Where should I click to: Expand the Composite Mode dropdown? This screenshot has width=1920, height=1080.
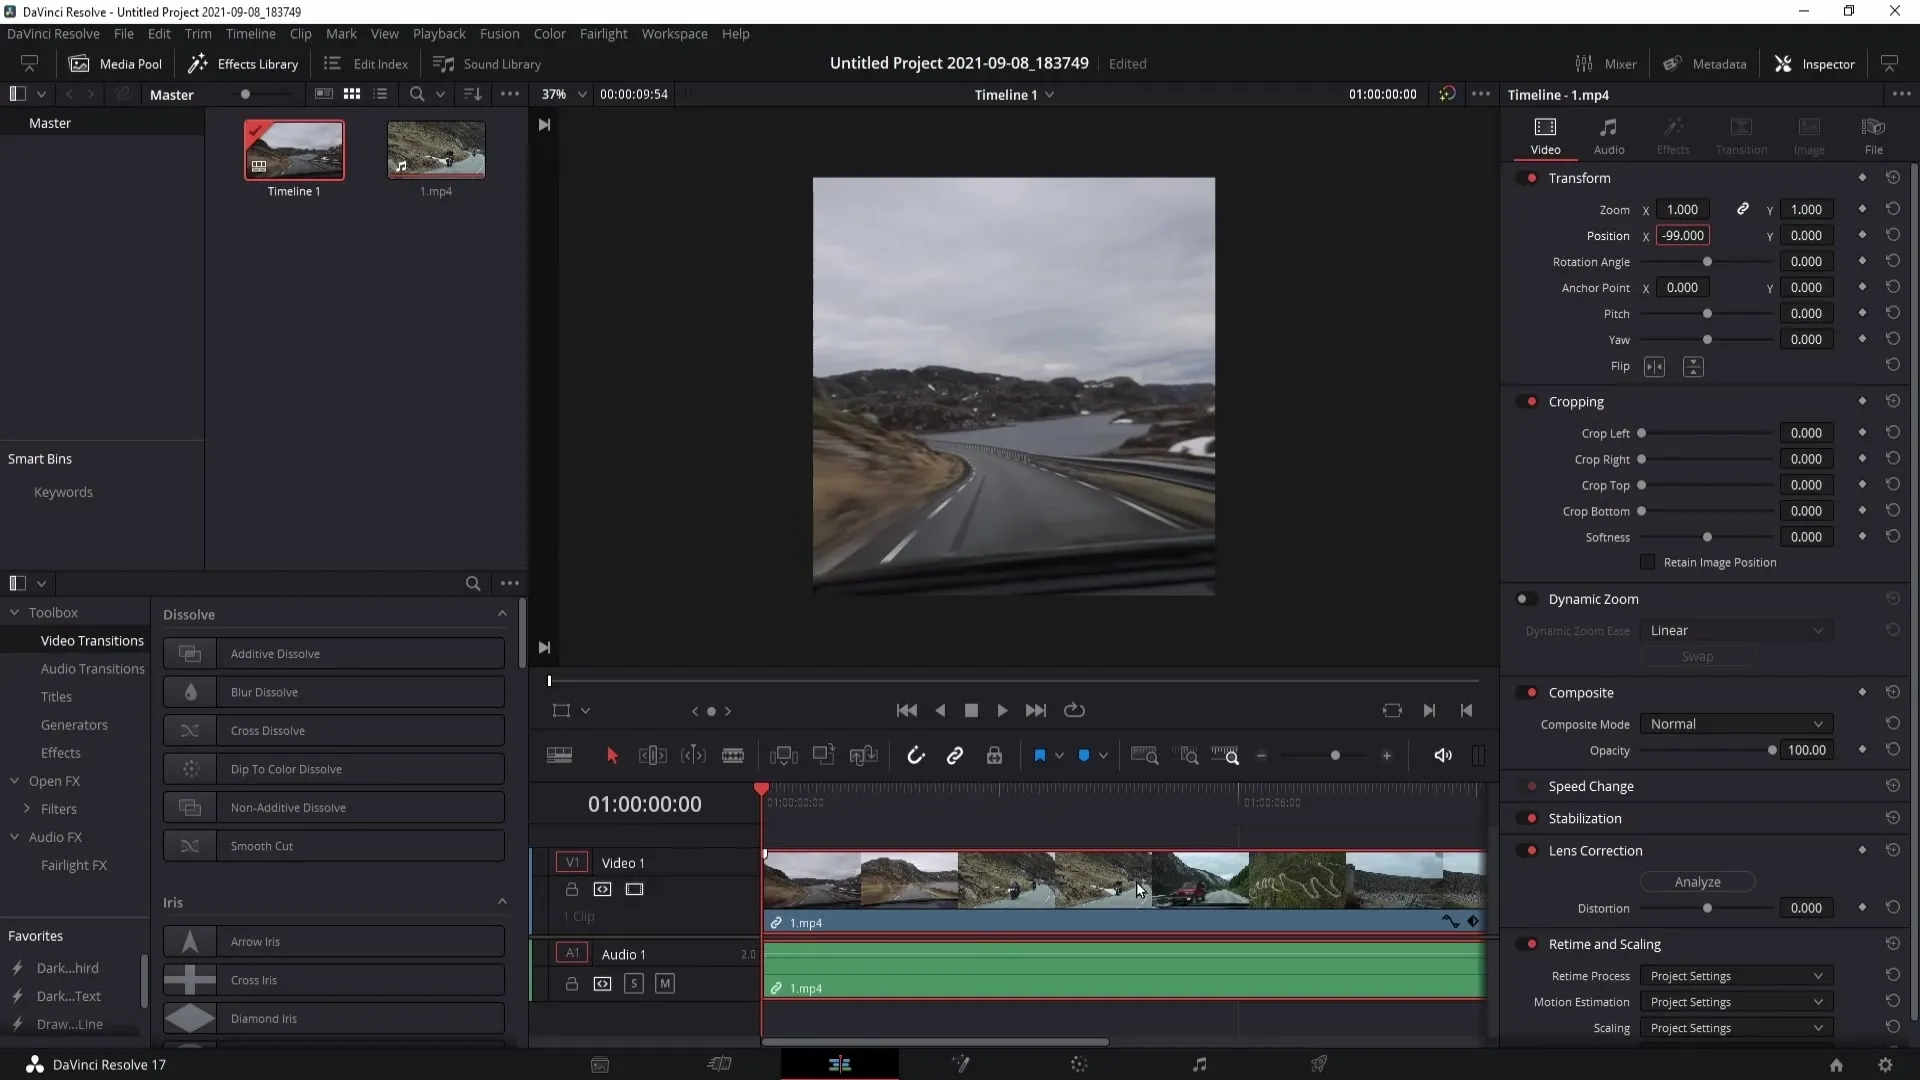1734,723
